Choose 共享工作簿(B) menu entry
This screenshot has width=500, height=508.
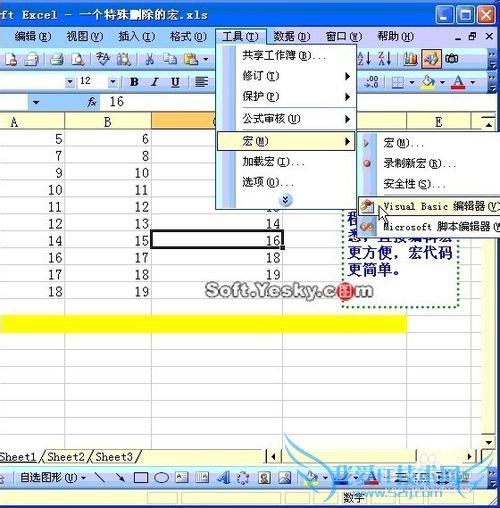[x=286, y=56]
